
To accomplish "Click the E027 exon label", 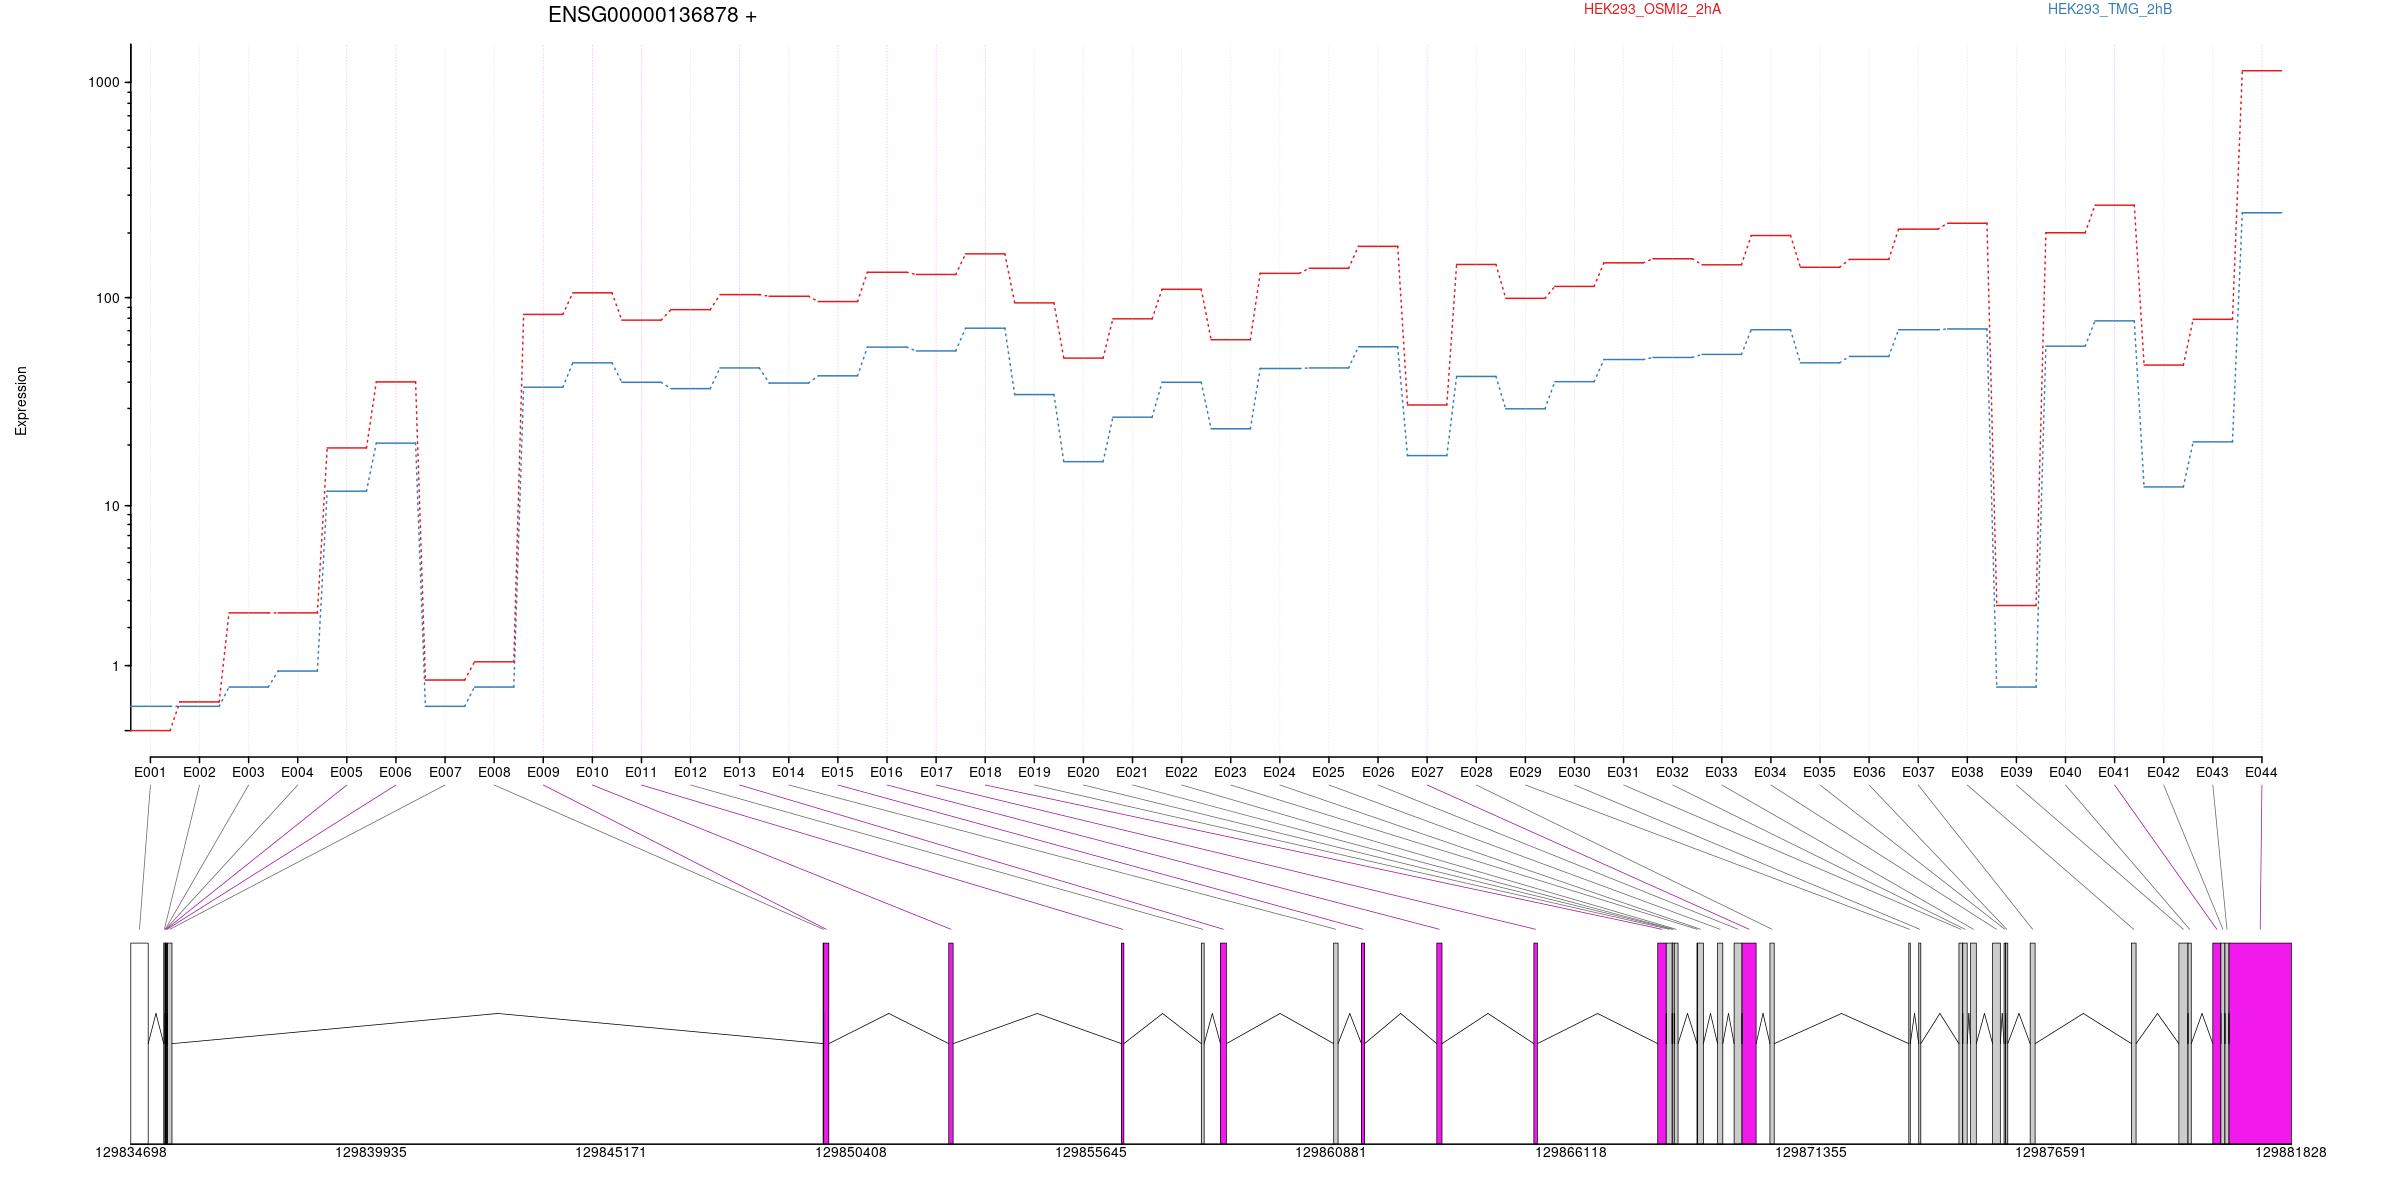I will (1427, 772).
